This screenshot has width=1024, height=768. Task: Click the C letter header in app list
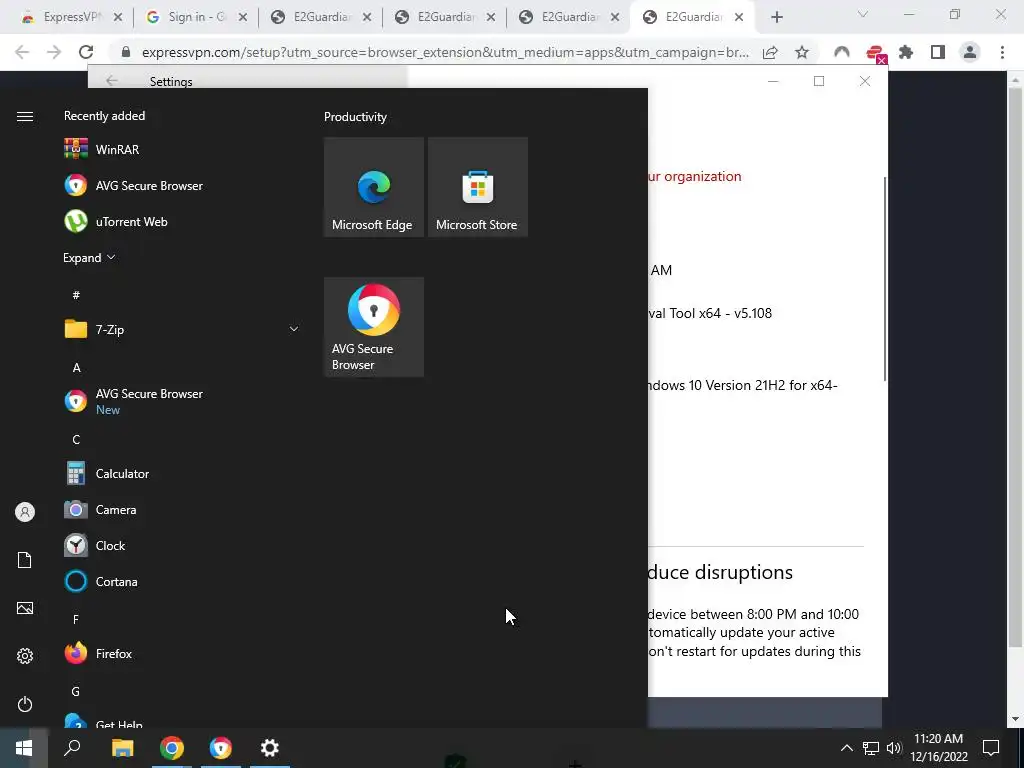point(76,440)
